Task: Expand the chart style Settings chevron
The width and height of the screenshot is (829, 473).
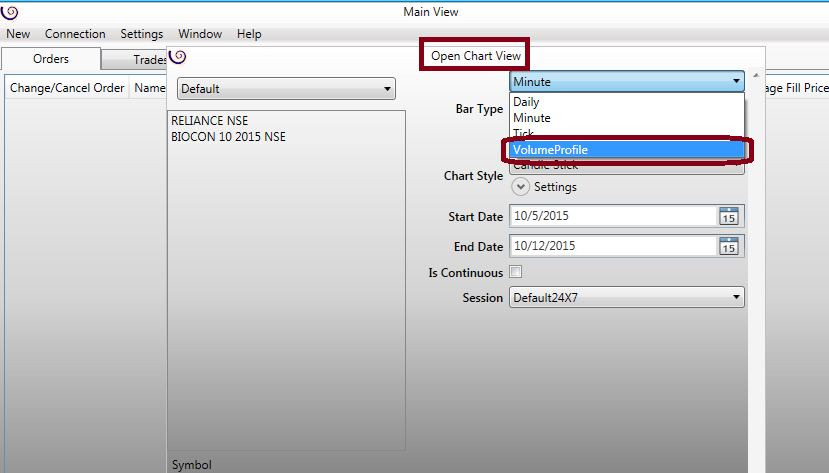Action: (521, 186)
